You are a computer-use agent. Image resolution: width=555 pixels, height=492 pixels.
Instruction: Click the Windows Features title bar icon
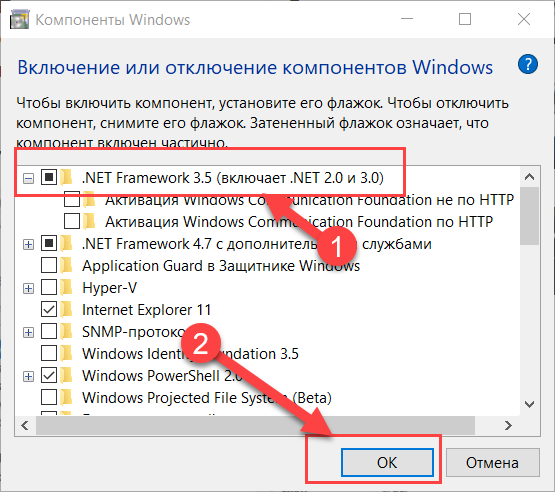pyautogui.click(x=19, y=19)
